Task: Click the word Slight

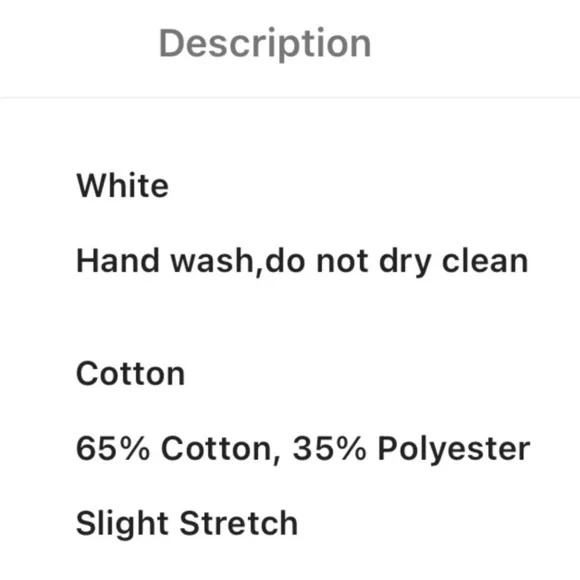Action: pyautogui.click(x=122, y=525)
